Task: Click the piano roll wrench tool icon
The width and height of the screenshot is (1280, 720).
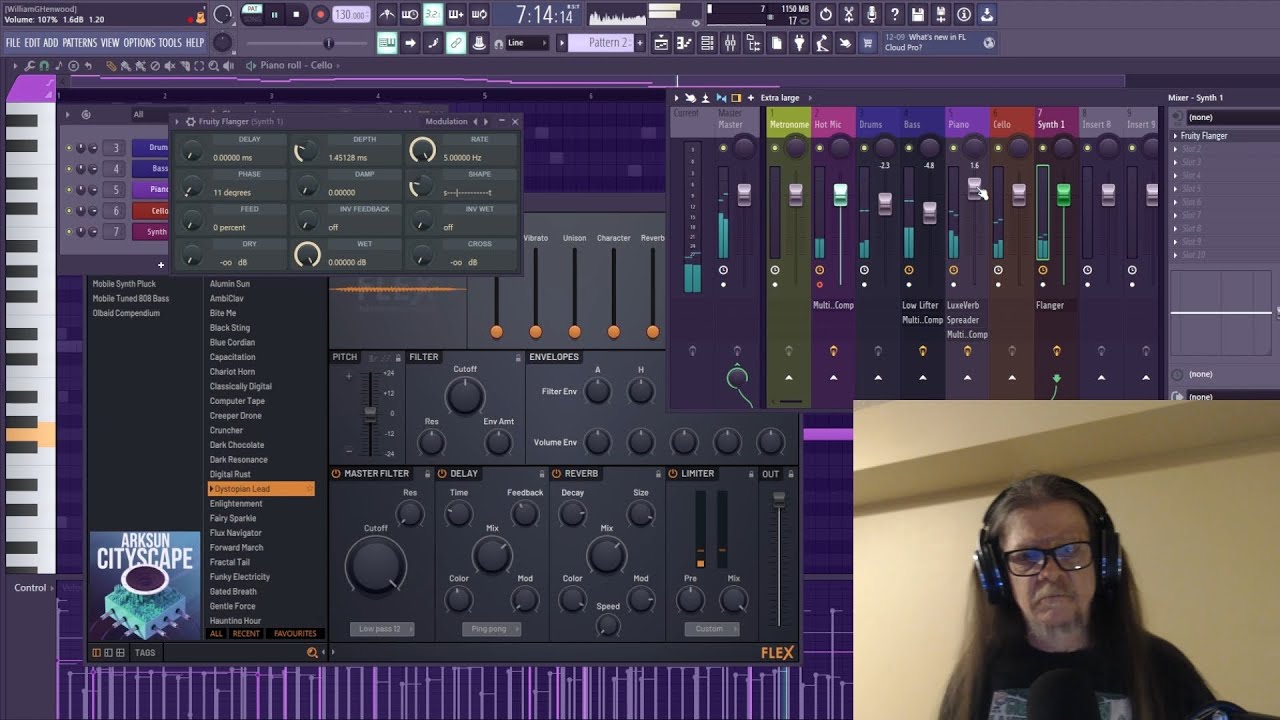Action: click(30, 66)
